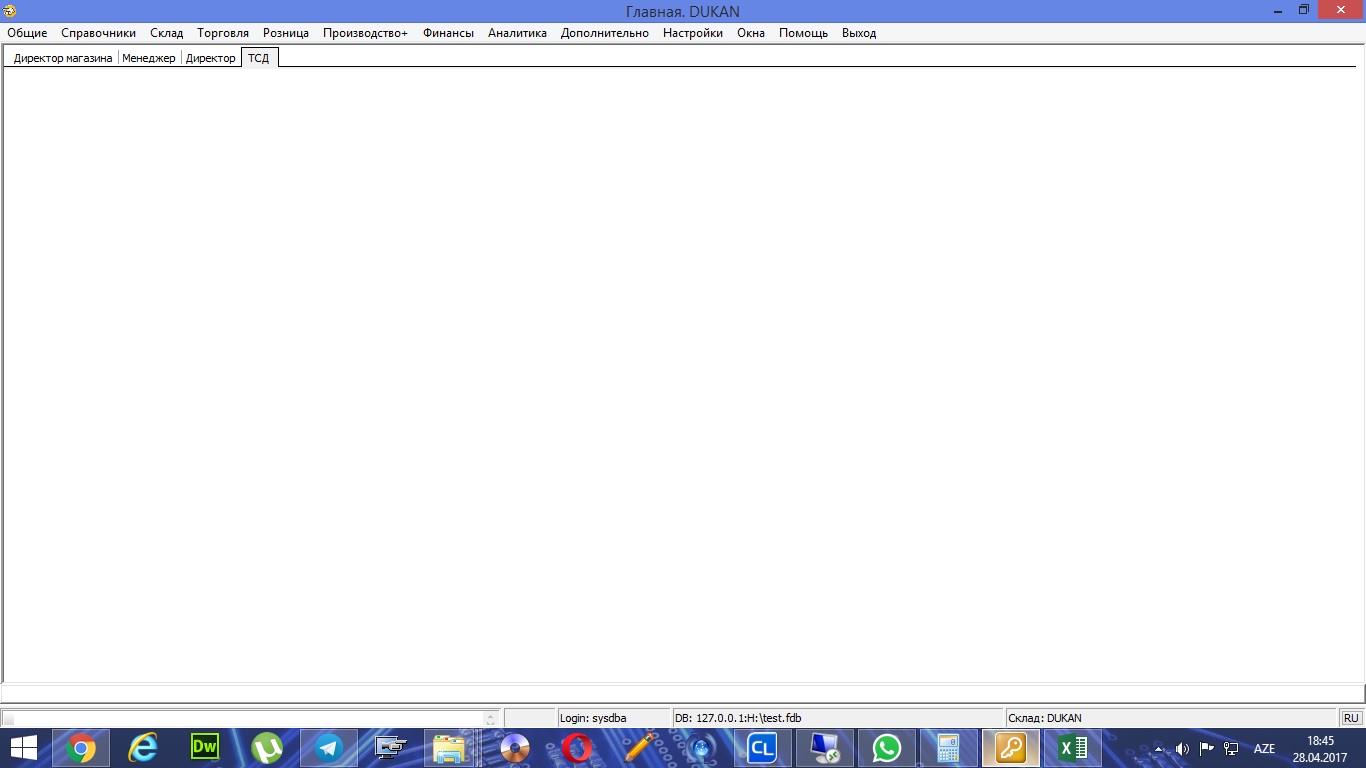
Task: Show hidden system tray icons
Action: (1159, 748)
